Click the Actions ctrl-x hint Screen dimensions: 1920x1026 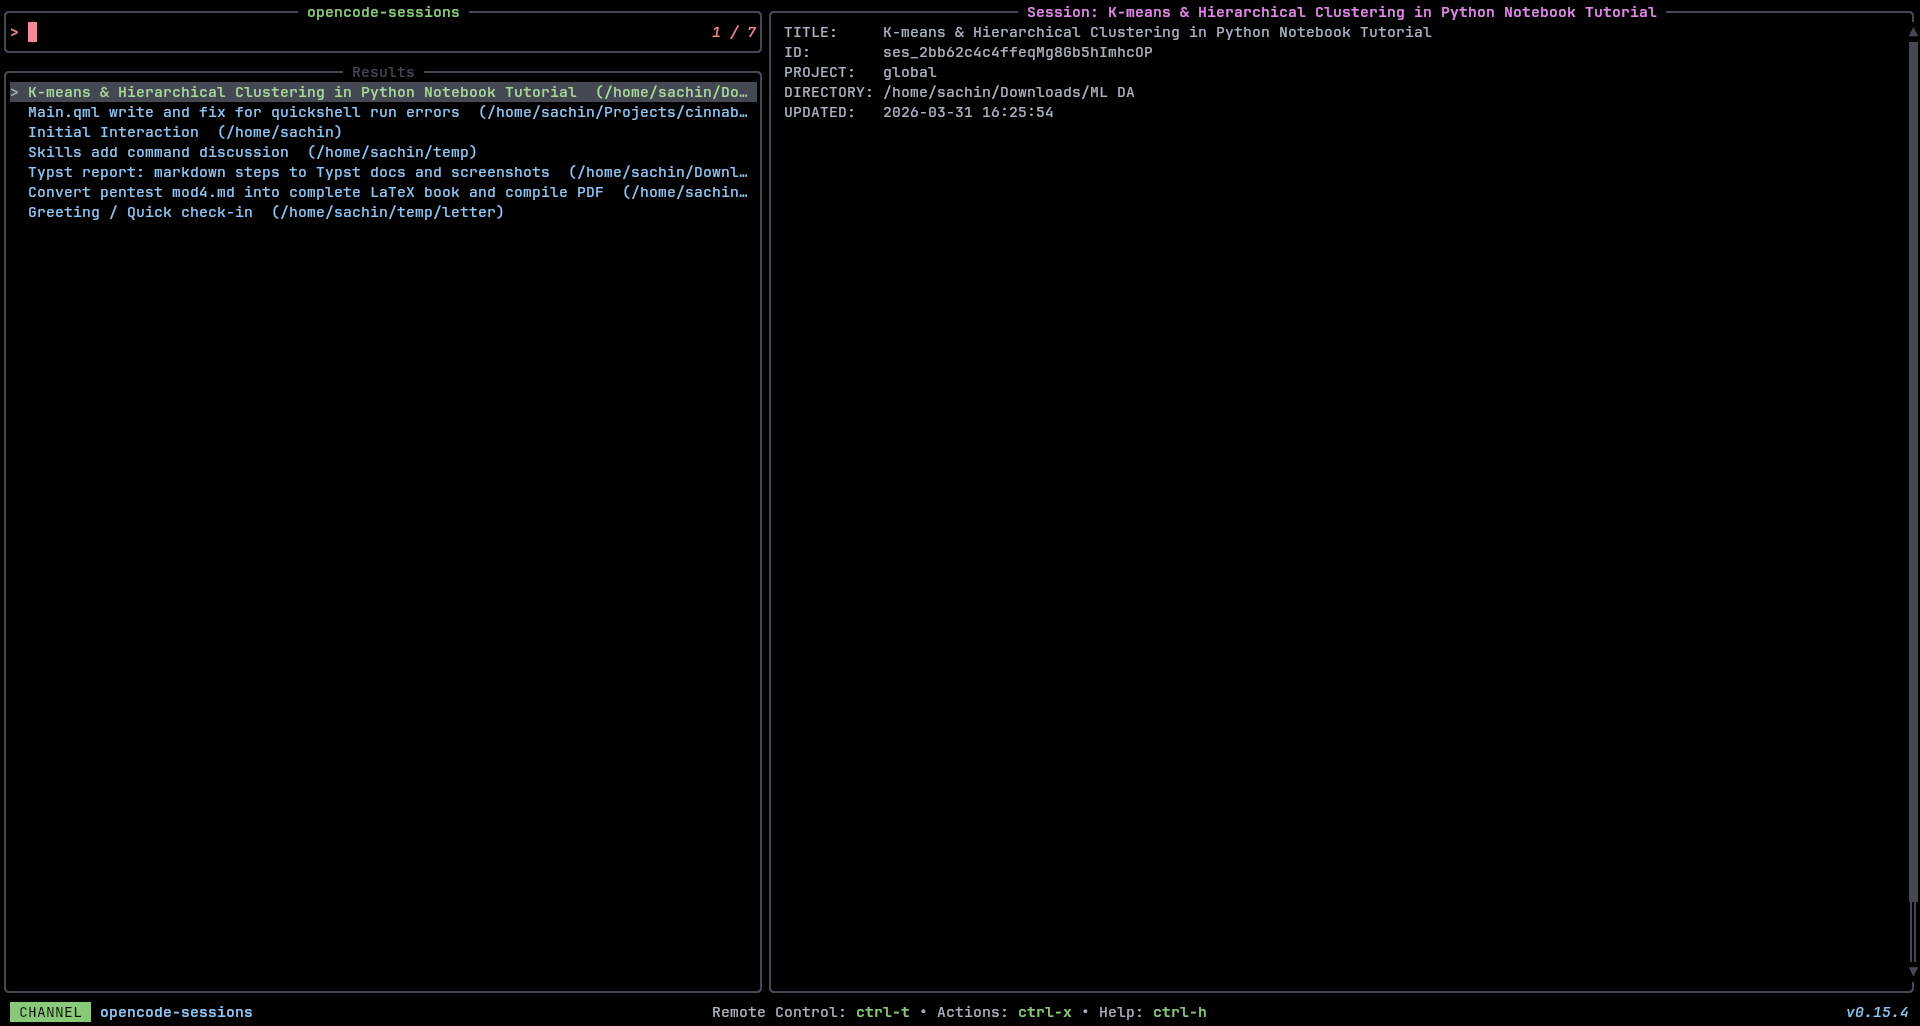pos(1004,1012)
